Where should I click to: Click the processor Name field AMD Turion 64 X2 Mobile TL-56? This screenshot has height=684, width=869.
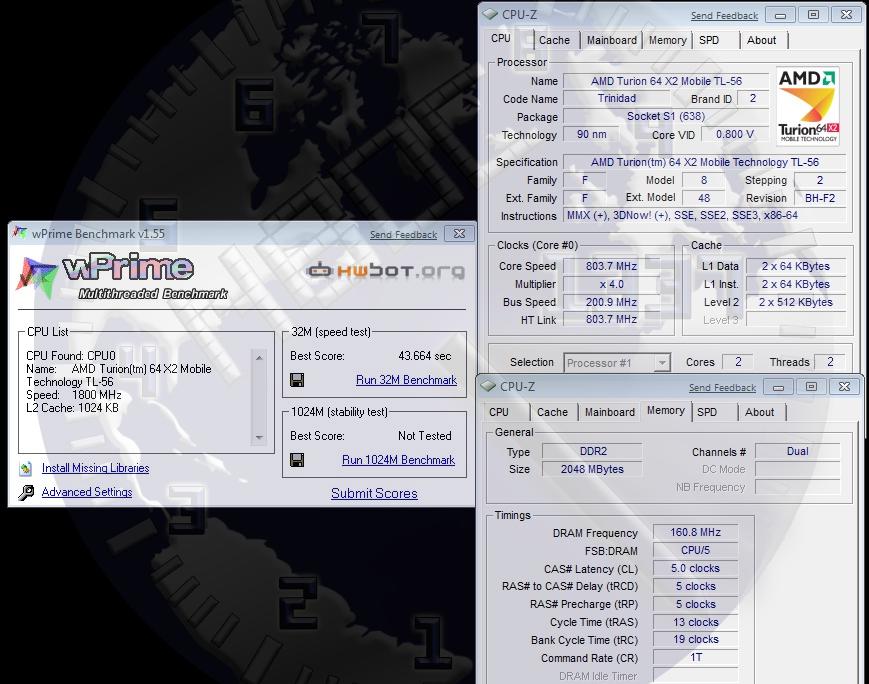(x=666, y=81)
